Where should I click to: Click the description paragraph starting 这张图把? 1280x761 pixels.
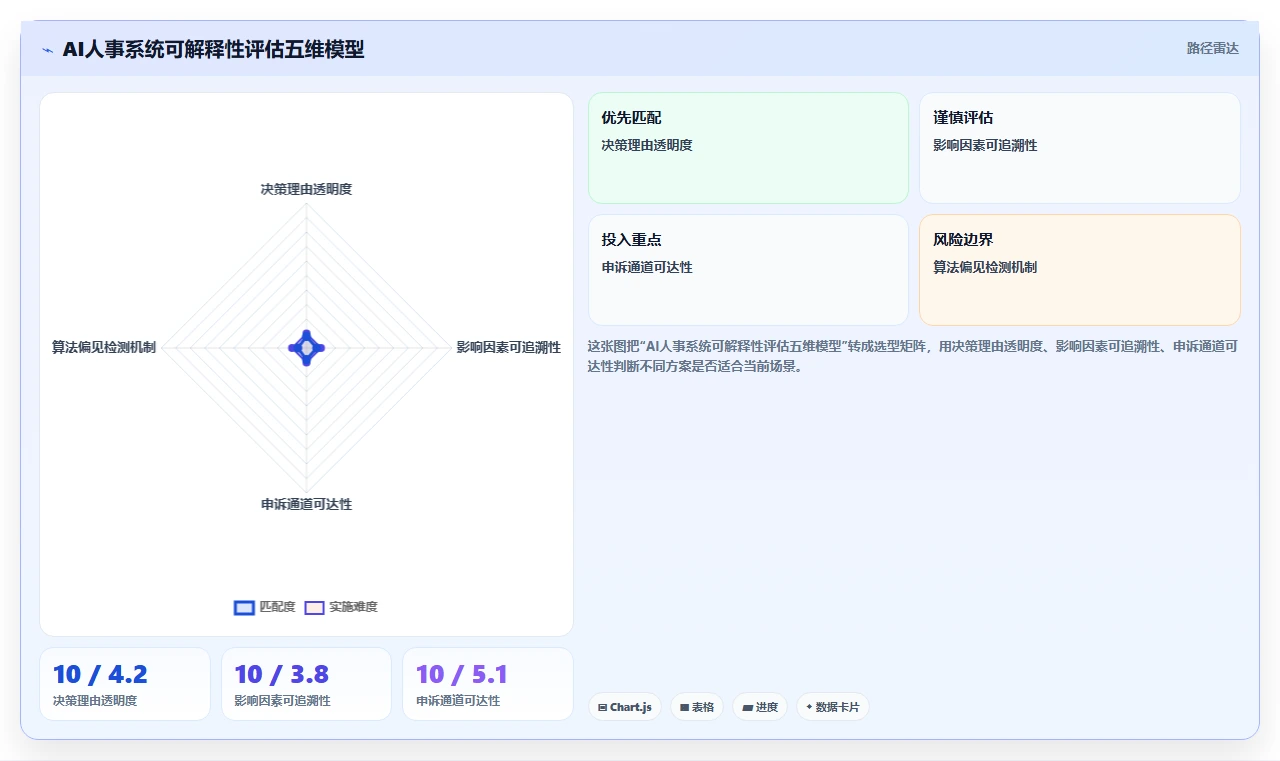(x=912, y=356)
